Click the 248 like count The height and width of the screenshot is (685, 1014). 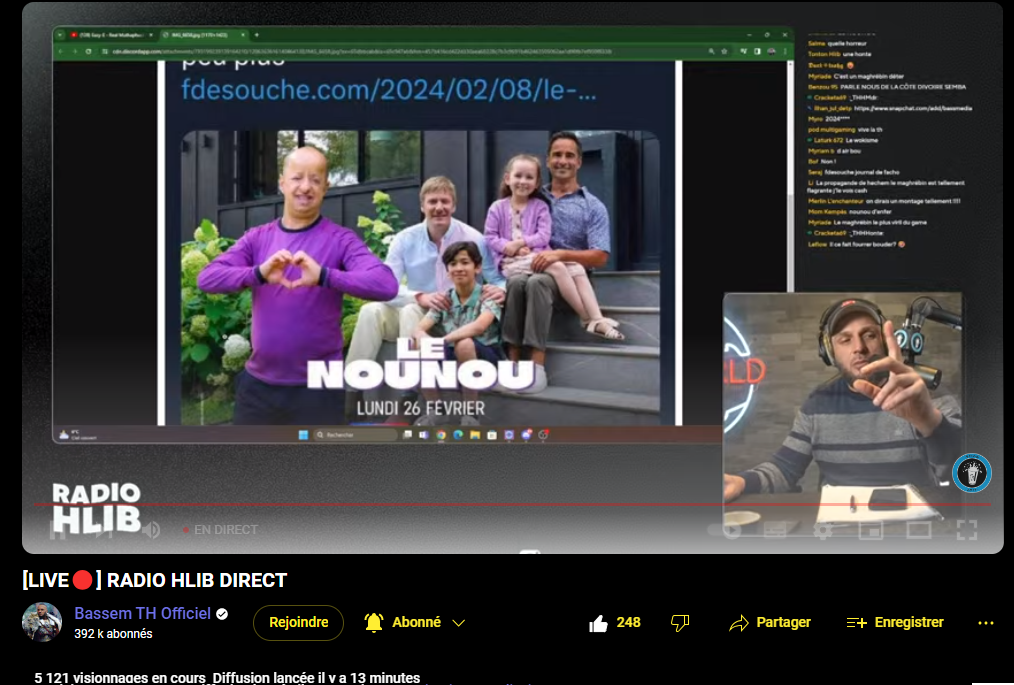(x=628, y=622)
